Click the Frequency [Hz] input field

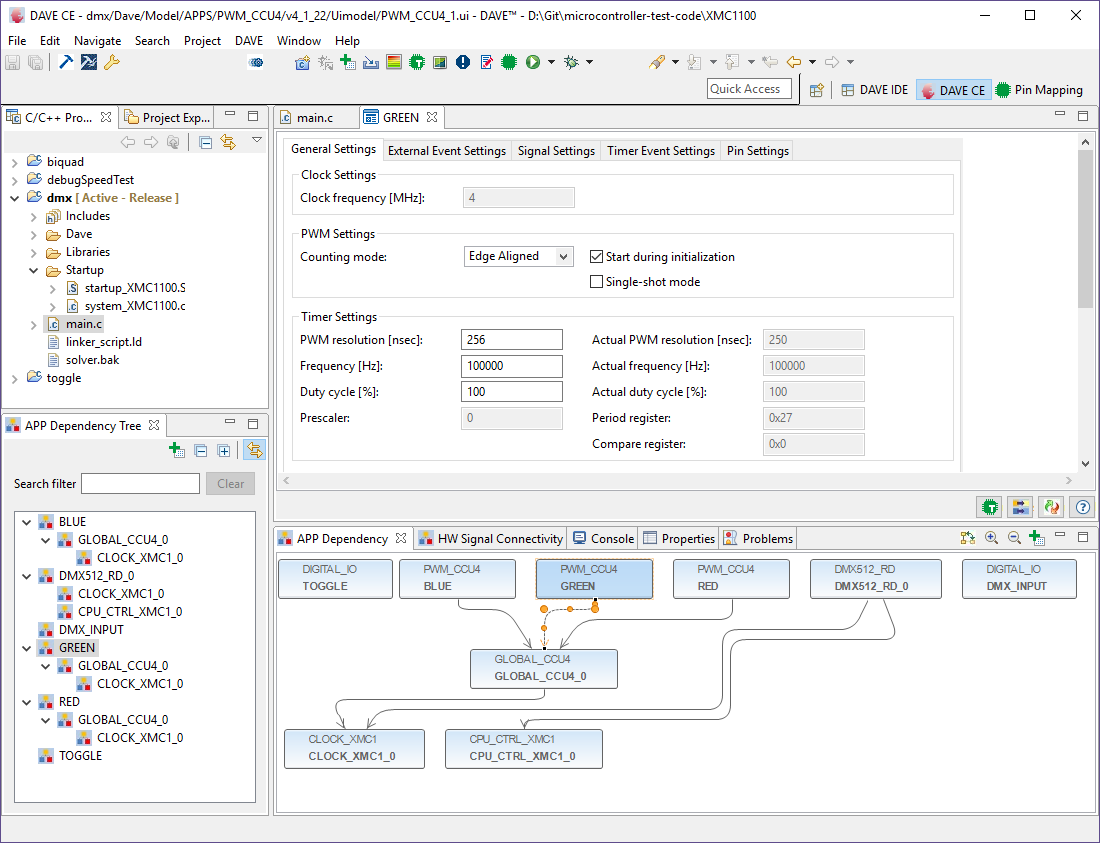[511, 366]
